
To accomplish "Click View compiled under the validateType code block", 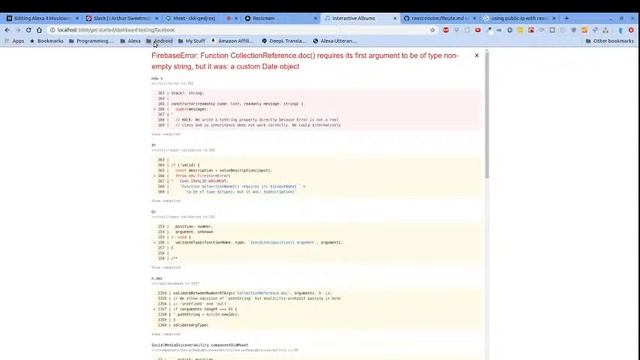I will coord(166,268).
